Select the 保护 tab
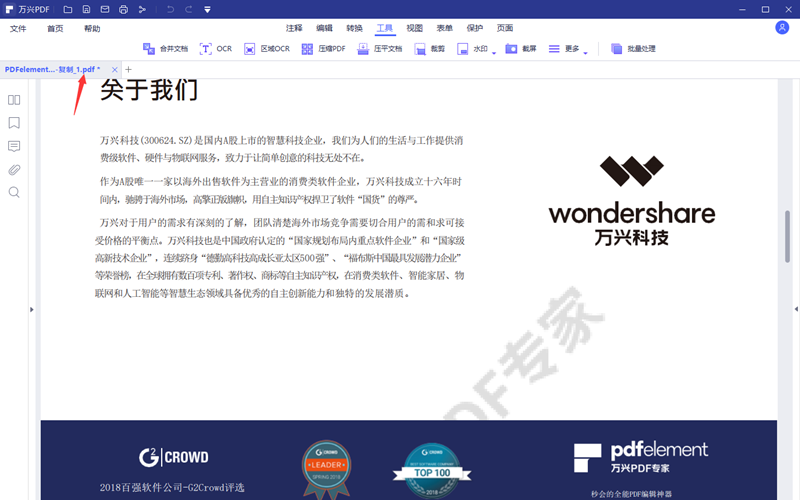 [x=474, y=28]
